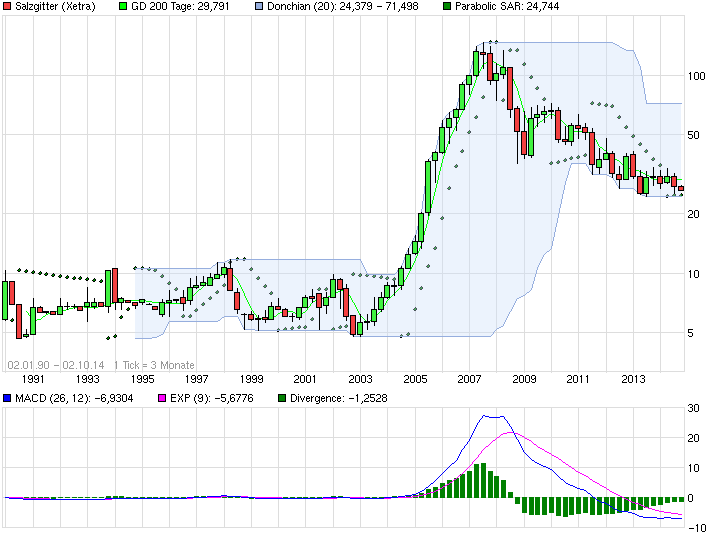
Task: Click the Divergence value label in the lower legend
Action: click(339, 399)
